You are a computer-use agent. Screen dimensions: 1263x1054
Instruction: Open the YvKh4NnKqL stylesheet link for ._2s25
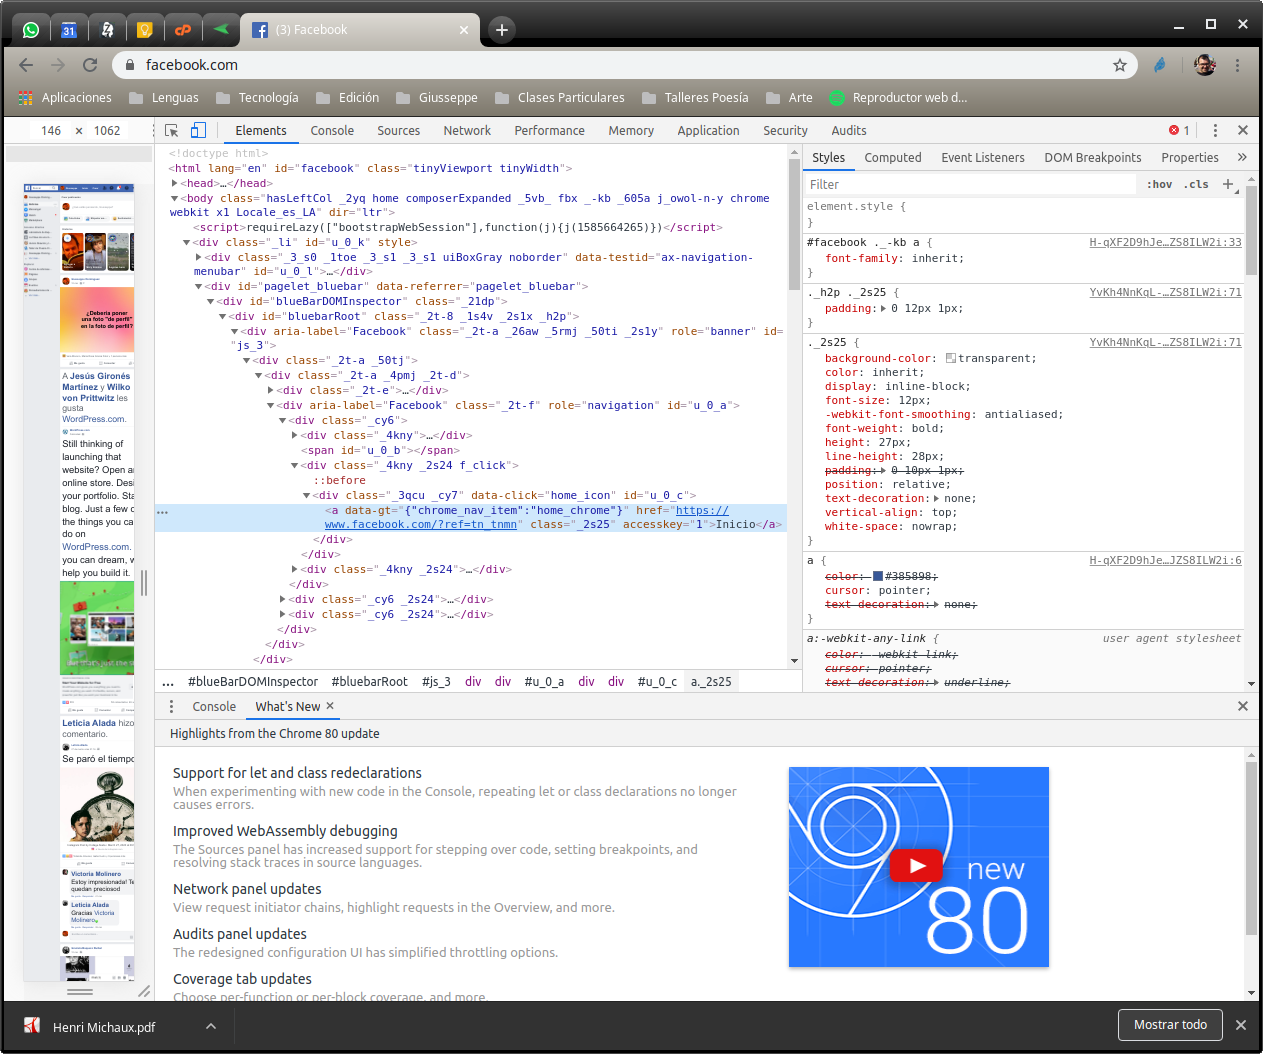pyautogui.click(x=1165, y=342)
